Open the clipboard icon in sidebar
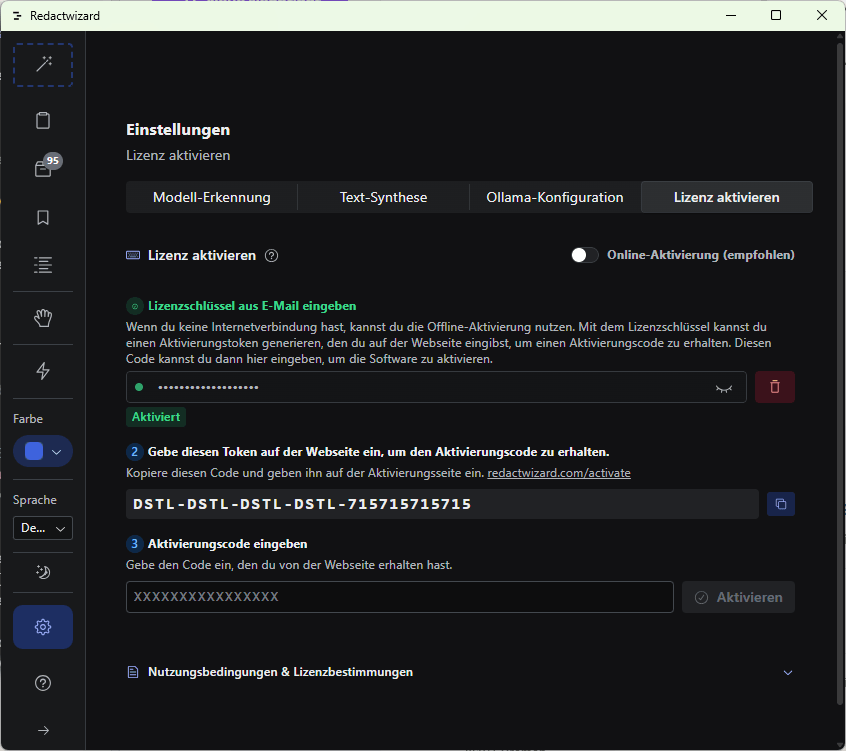Viewport: 846px width, 751px height. 43,120
